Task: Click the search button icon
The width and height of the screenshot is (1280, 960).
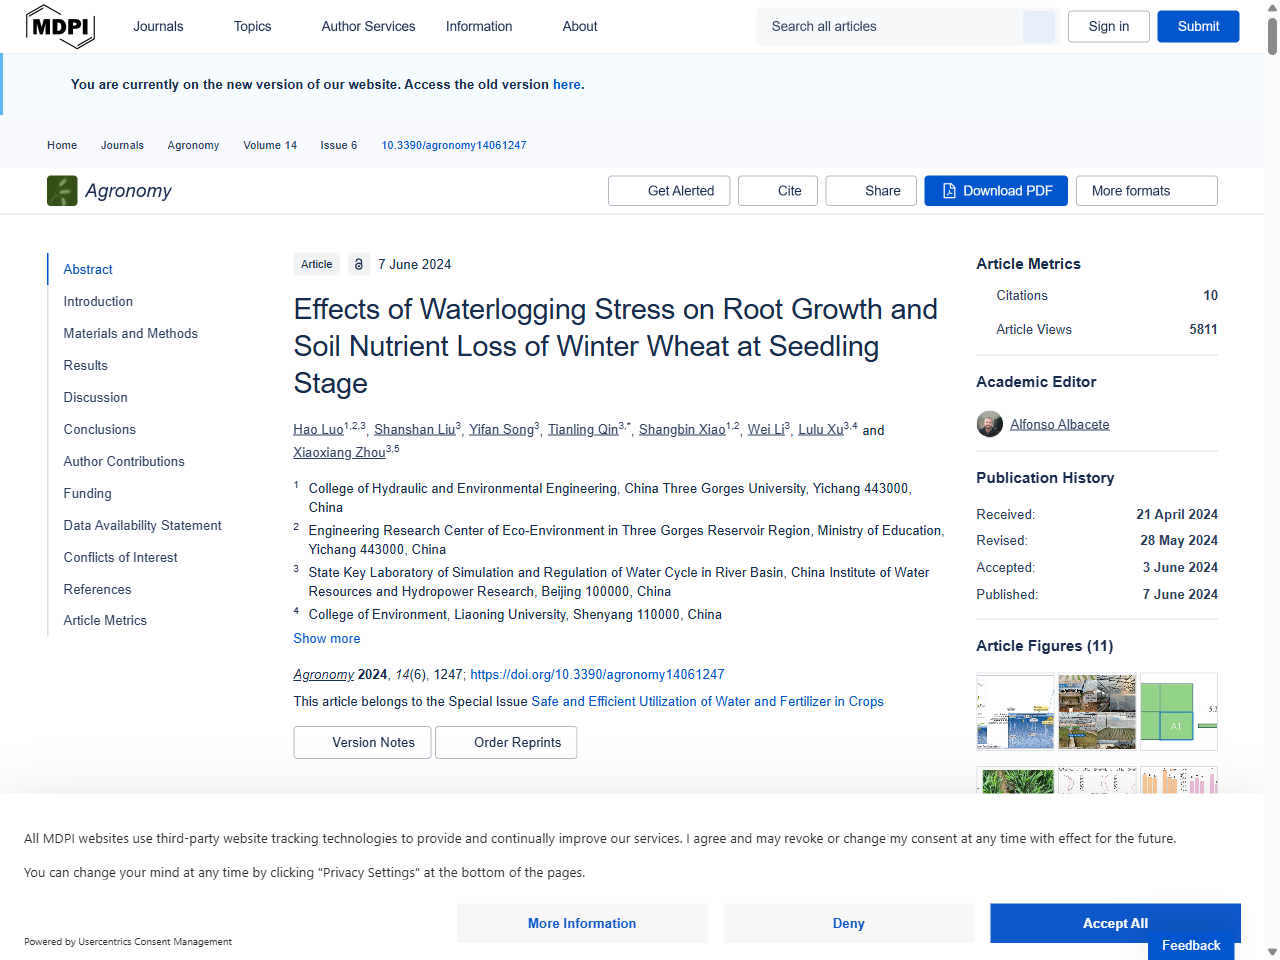Action: 1038,27
